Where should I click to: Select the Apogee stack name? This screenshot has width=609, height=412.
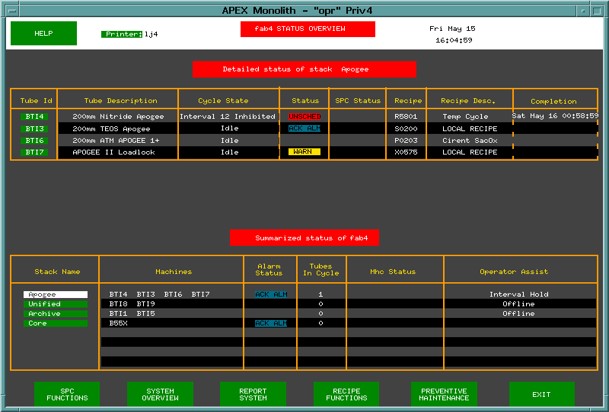coord(55,295)
